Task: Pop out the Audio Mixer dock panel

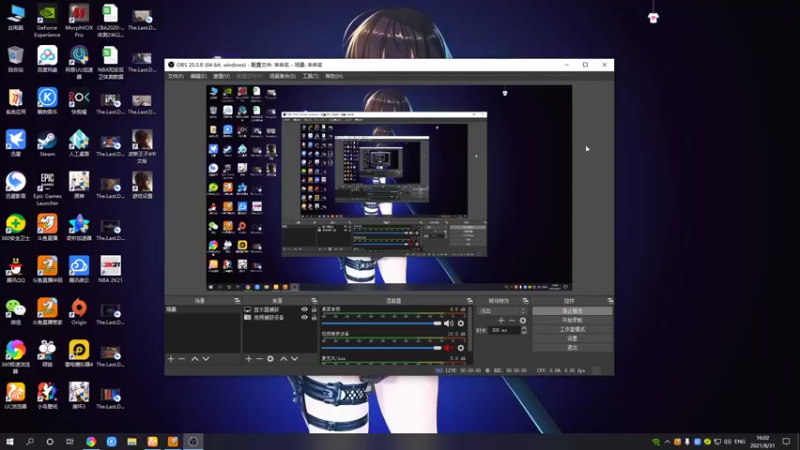Action: click(x=469, y=301)
